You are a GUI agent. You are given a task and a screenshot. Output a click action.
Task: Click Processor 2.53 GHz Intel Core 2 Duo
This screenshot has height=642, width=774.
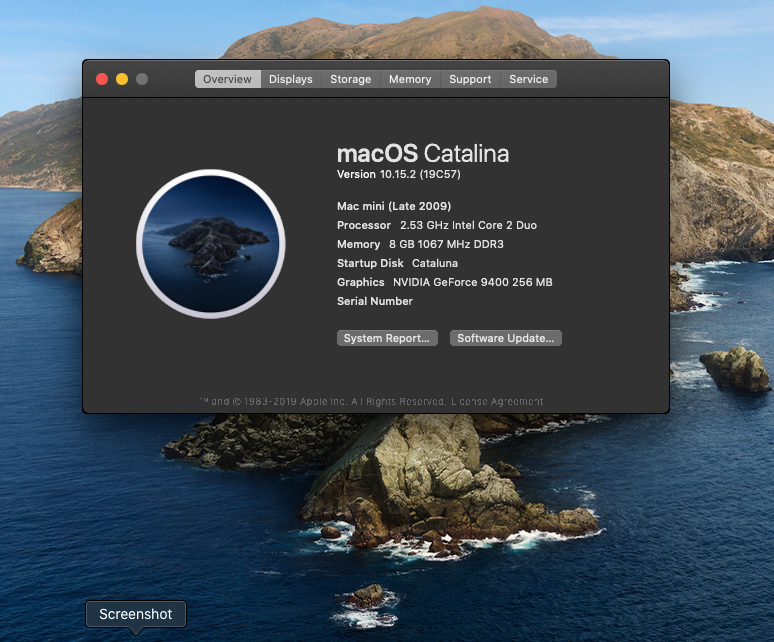(437, 225)
